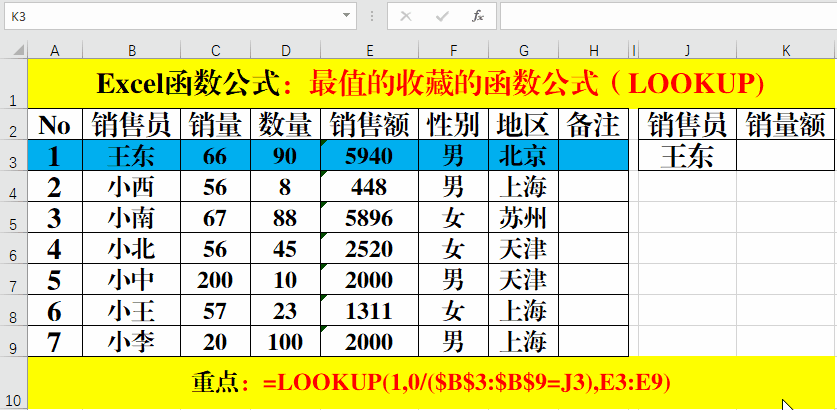The width and height of the screenshot is (837, 410).
Task: Click the 小南 cell
Action: tap(131, 217)
